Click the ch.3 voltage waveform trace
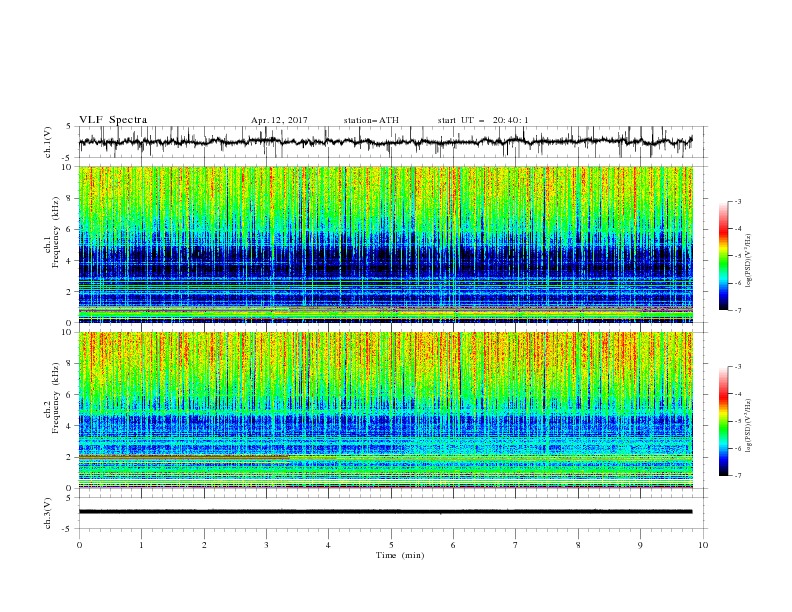Screen dimensions: 792x612 tap(385, 512)
